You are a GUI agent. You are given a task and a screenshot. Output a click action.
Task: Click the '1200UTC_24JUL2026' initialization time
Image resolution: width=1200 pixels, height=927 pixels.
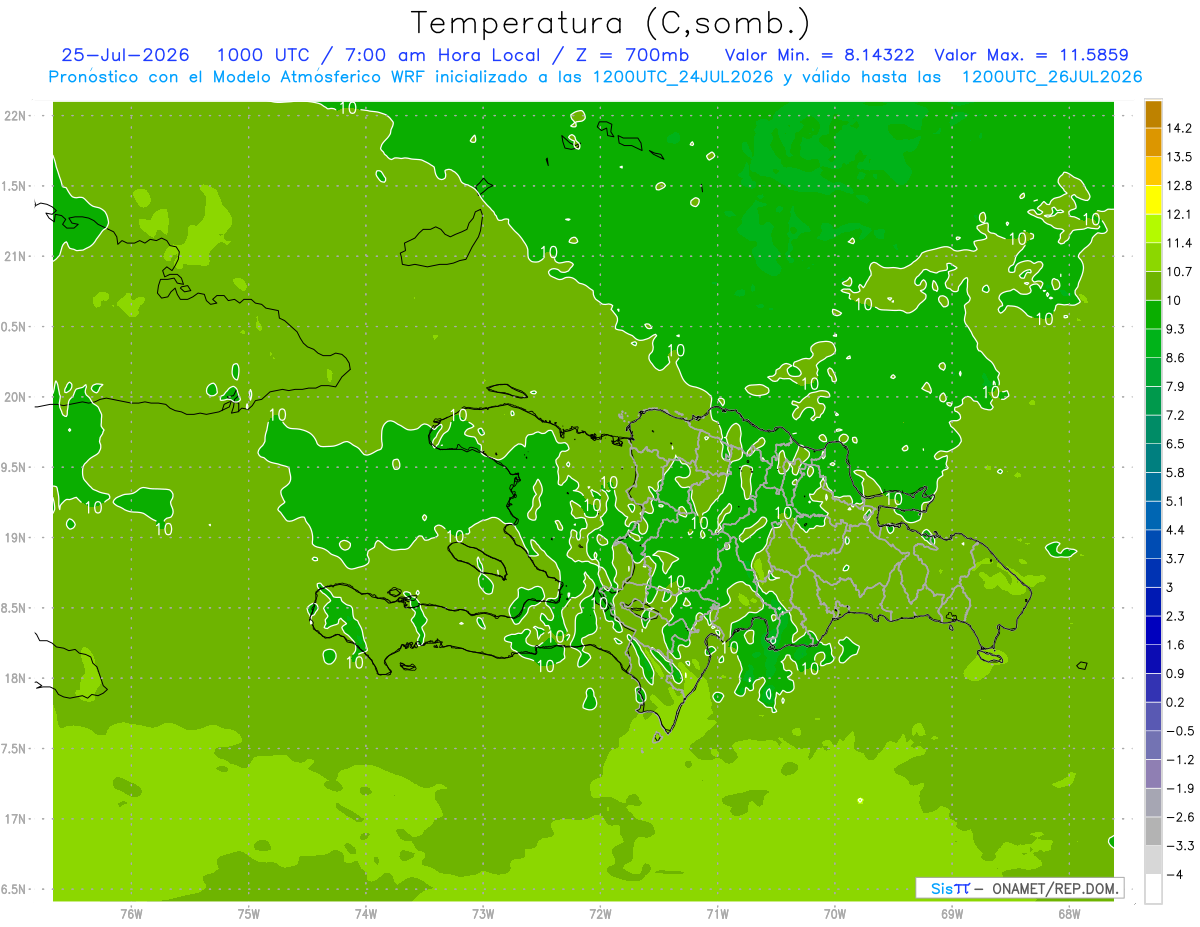coord(683,77)
